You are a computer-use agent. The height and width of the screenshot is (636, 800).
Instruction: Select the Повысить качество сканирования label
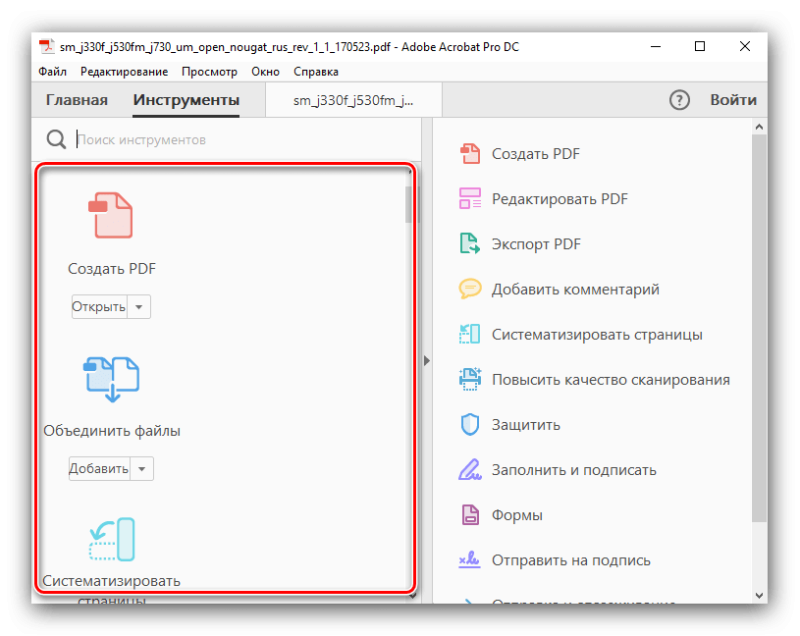tap(611, 379)
